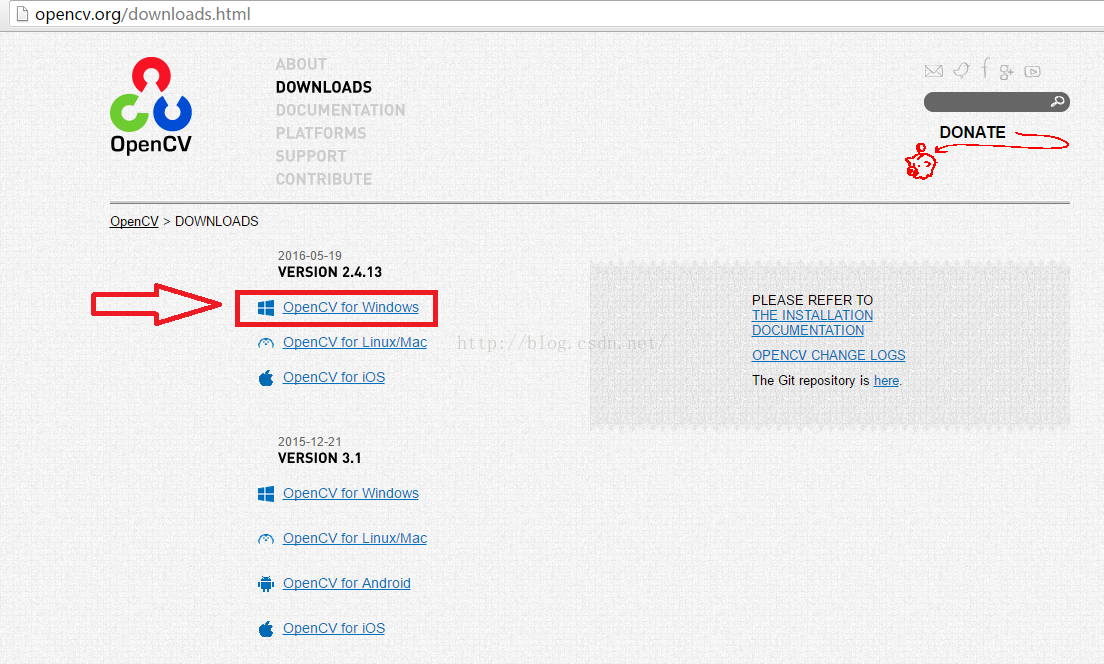This screenshot has width=1104, height=664.
Task: Open the Facebook icon in header
Action: pyautogui.click(x=985, y=68)
